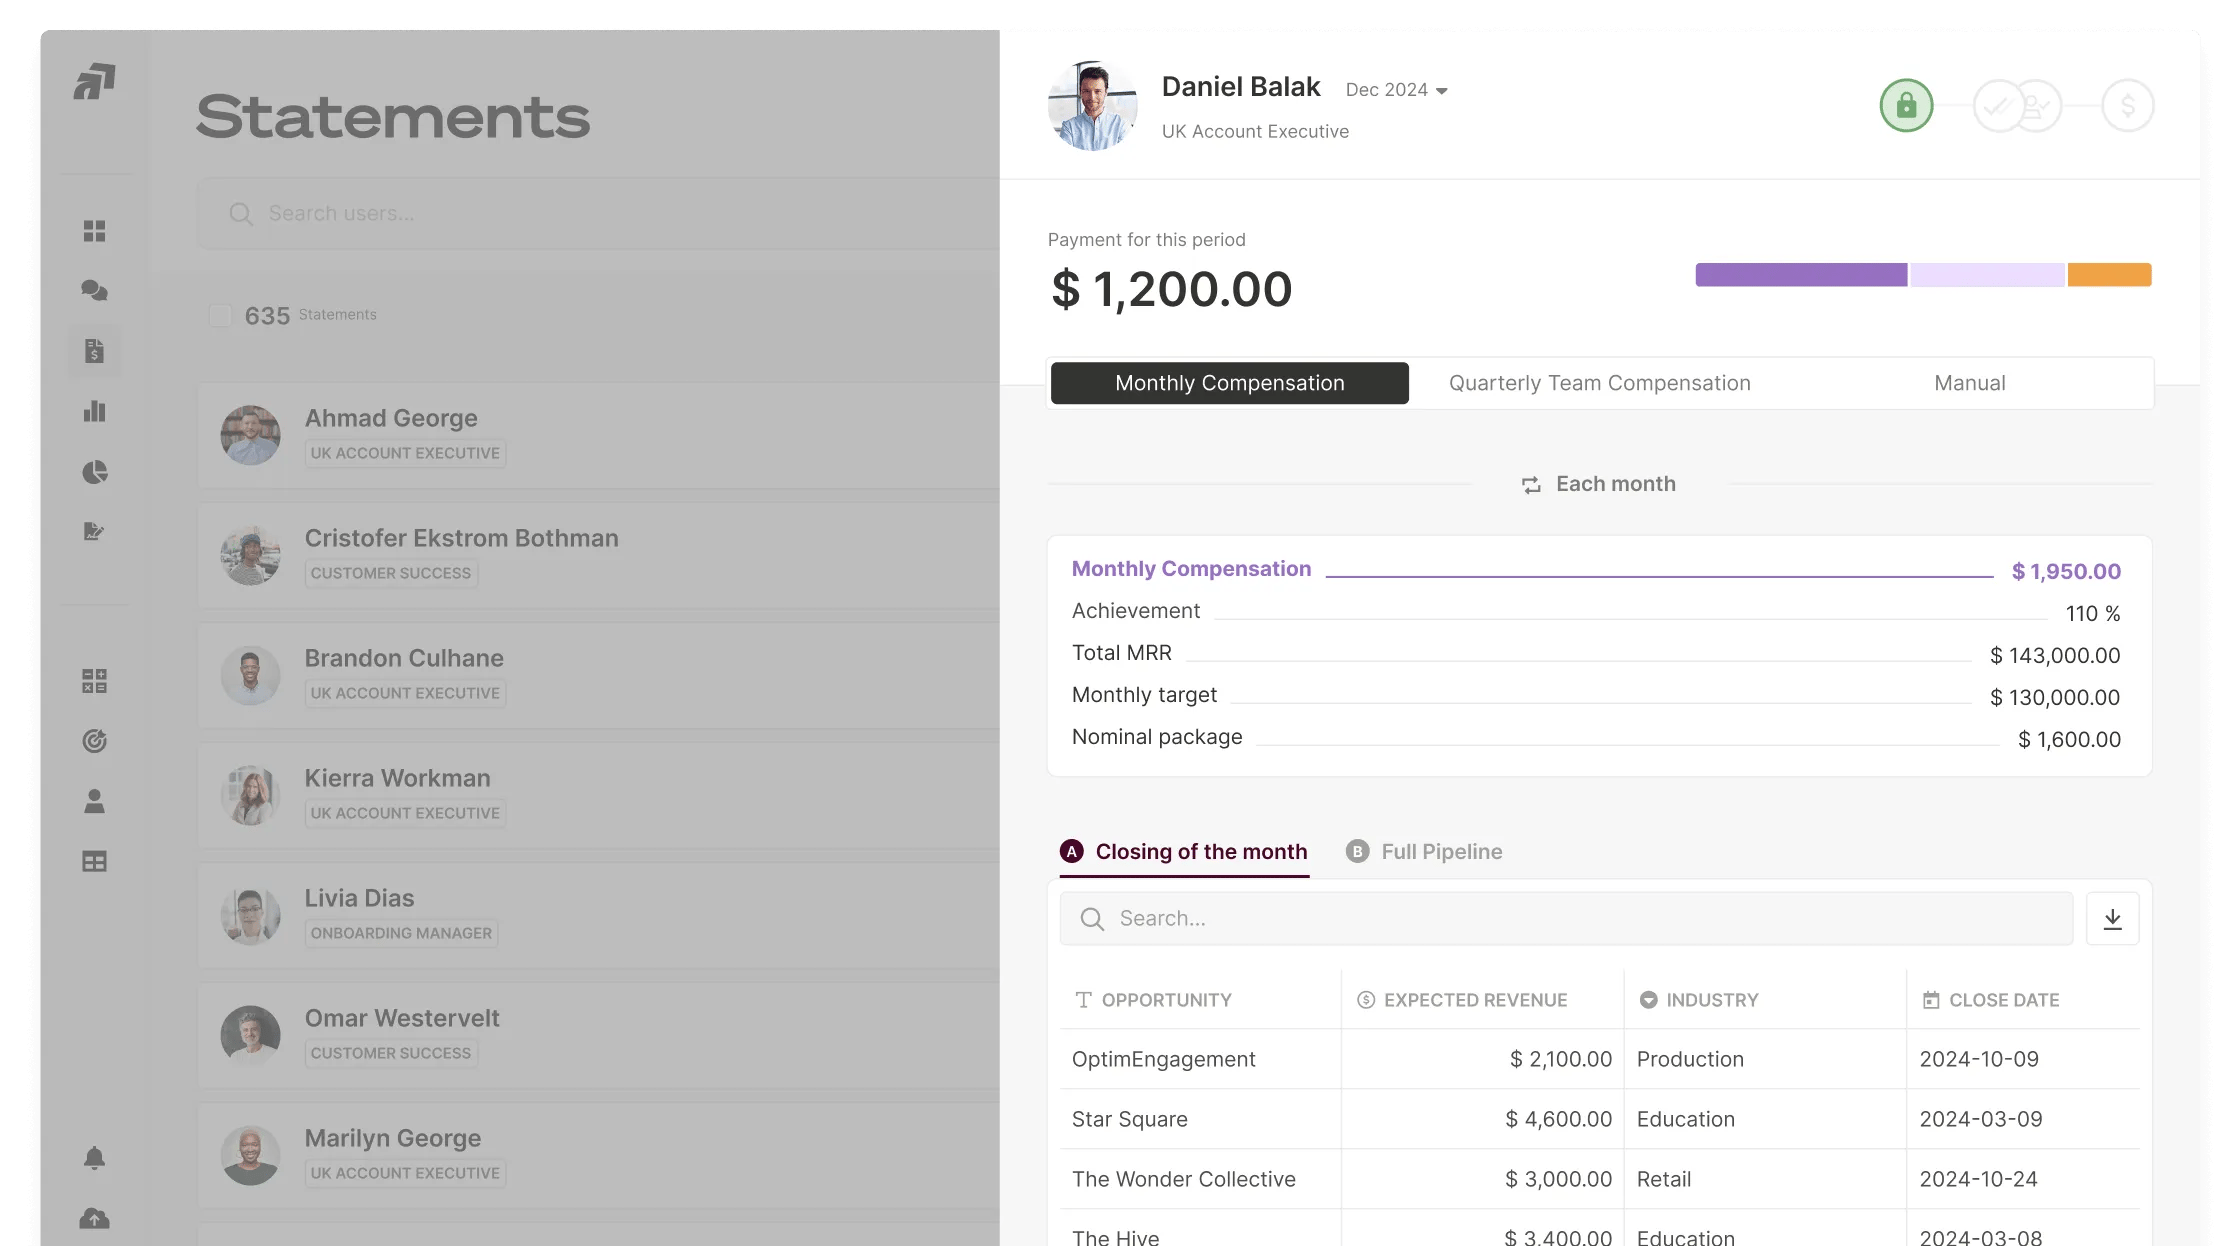
Task: Open Omar Westervelt's statement
Action: (598, 1035)
